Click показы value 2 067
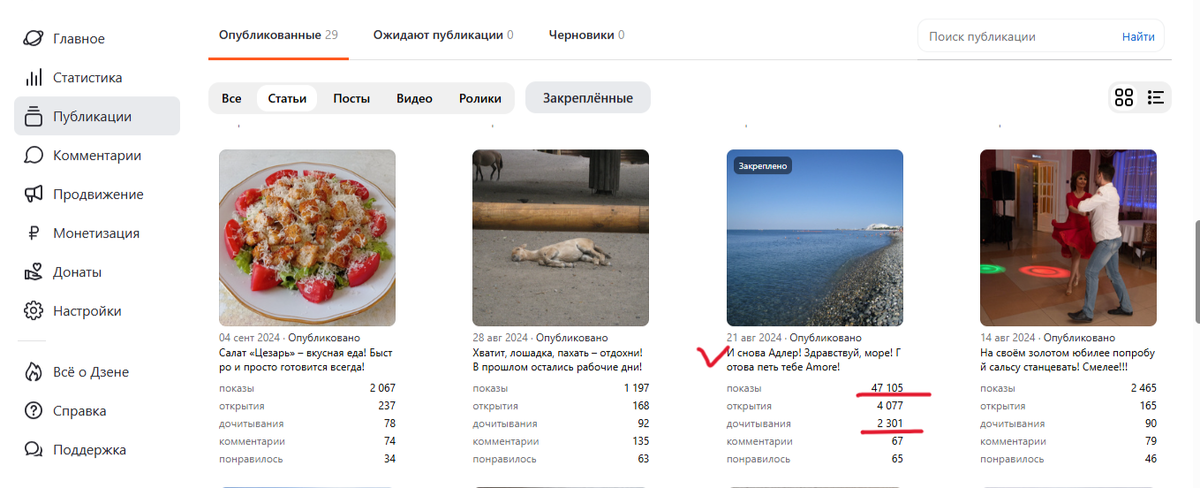This screenshot has width=1200, height=488. [382, 388]
